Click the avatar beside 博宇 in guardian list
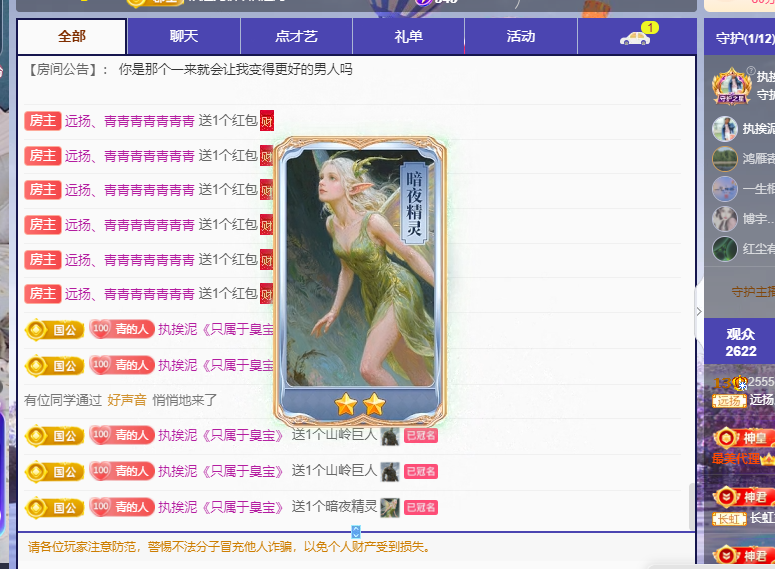775x569 pixels. 725,219
